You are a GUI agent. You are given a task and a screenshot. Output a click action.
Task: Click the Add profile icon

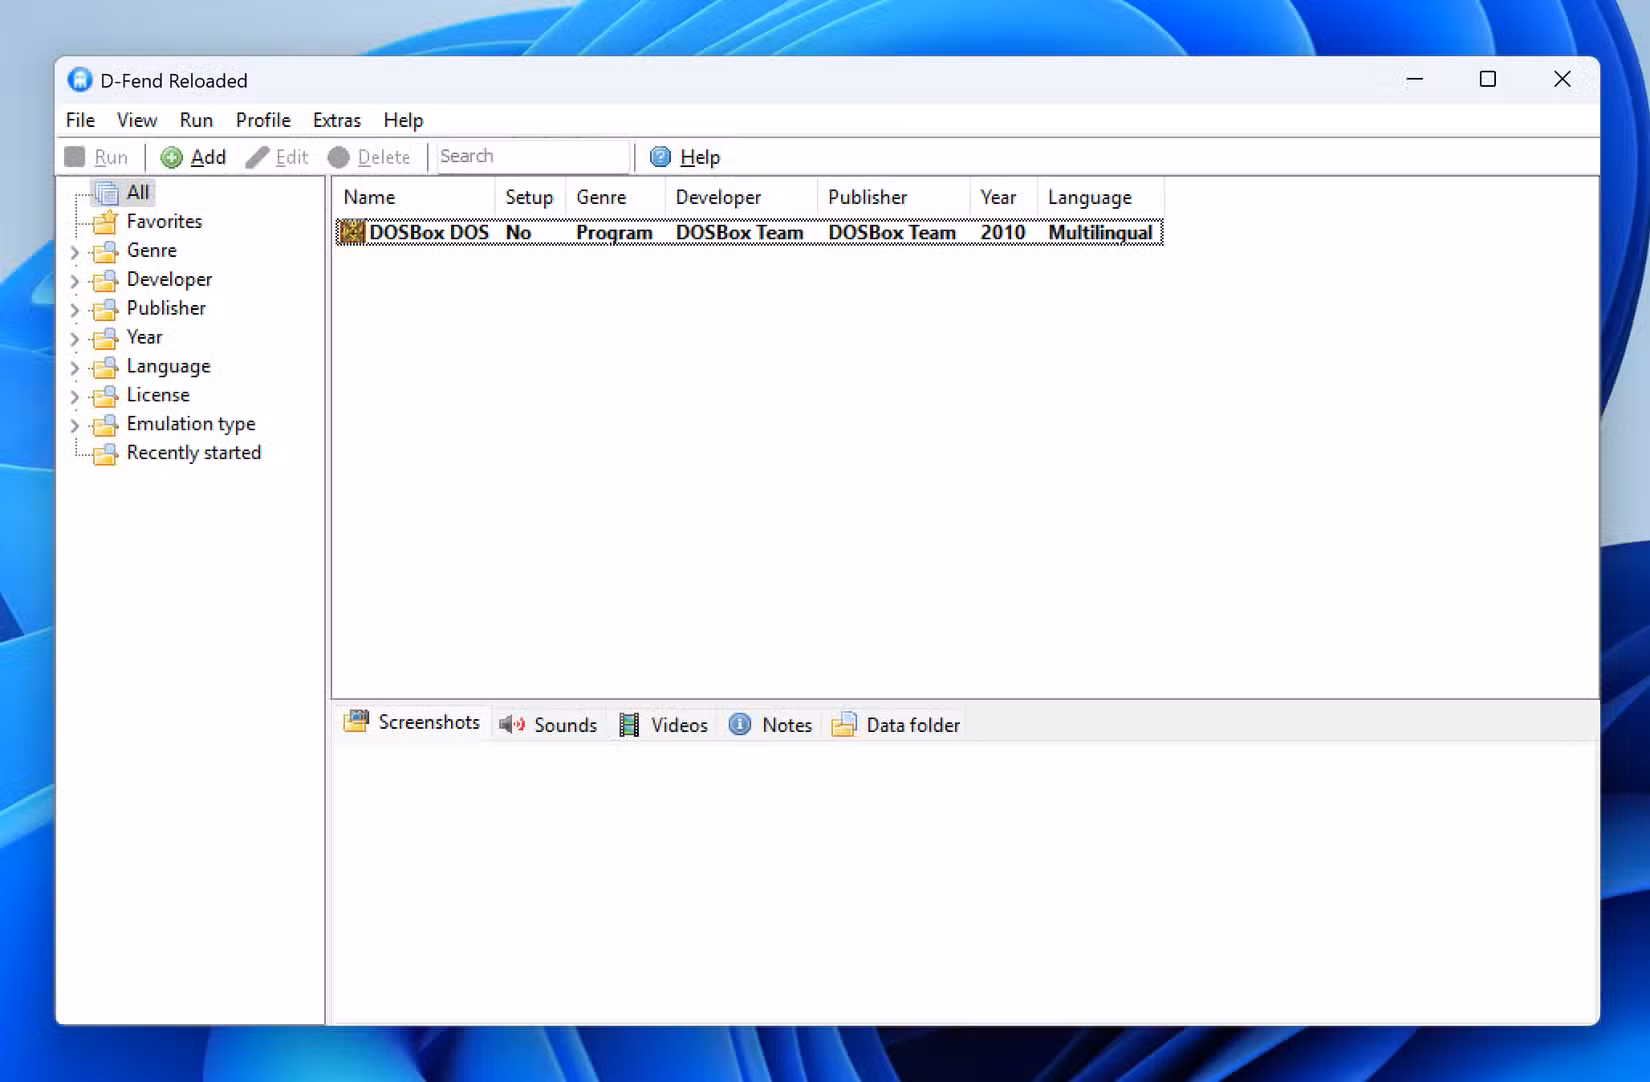click(x=170, y=157)
